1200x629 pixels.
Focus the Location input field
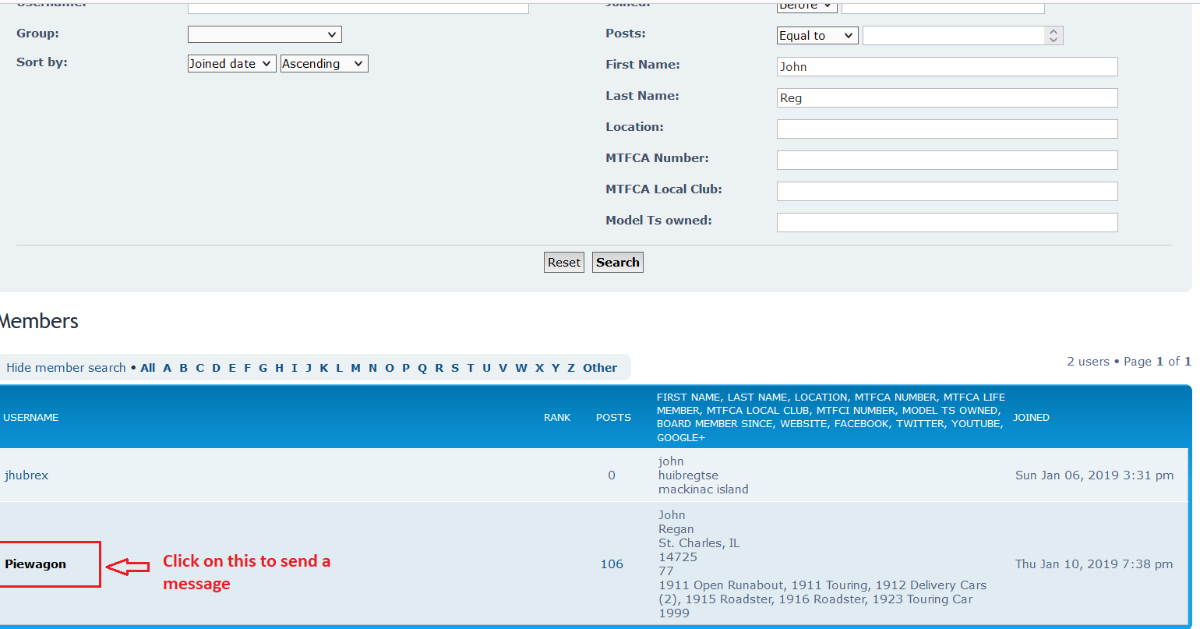946,129
